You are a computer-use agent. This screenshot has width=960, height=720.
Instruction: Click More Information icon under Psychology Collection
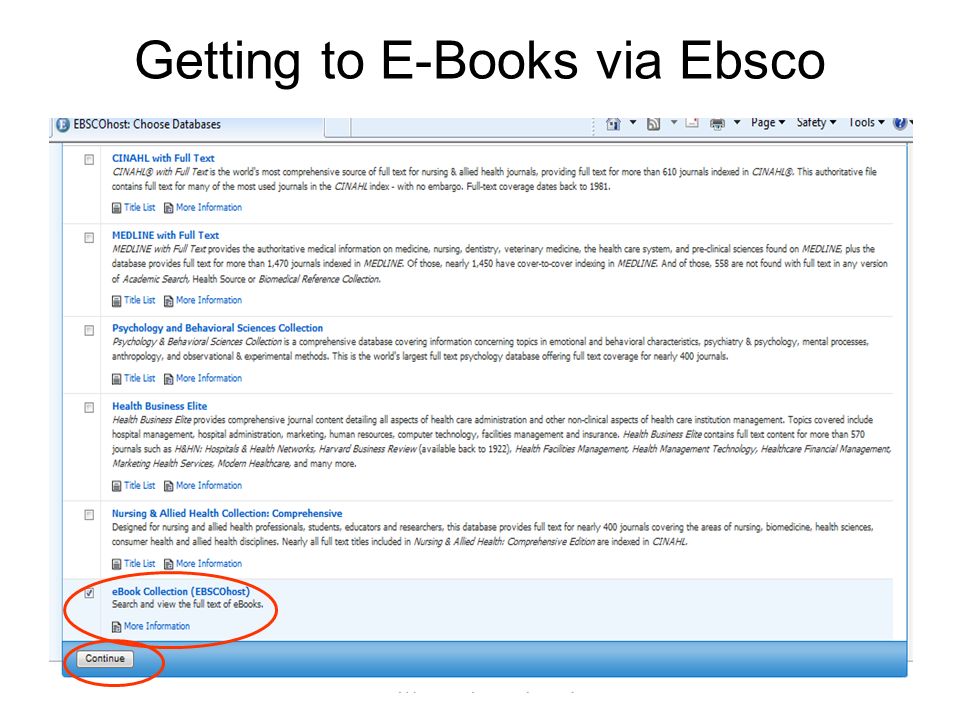point(168,379)
